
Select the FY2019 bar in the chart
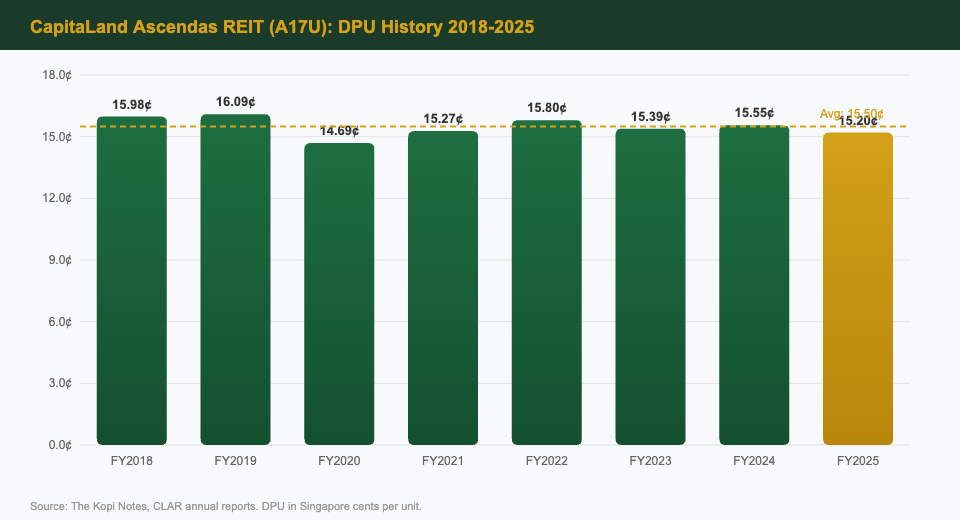click(x=235, y=279)
